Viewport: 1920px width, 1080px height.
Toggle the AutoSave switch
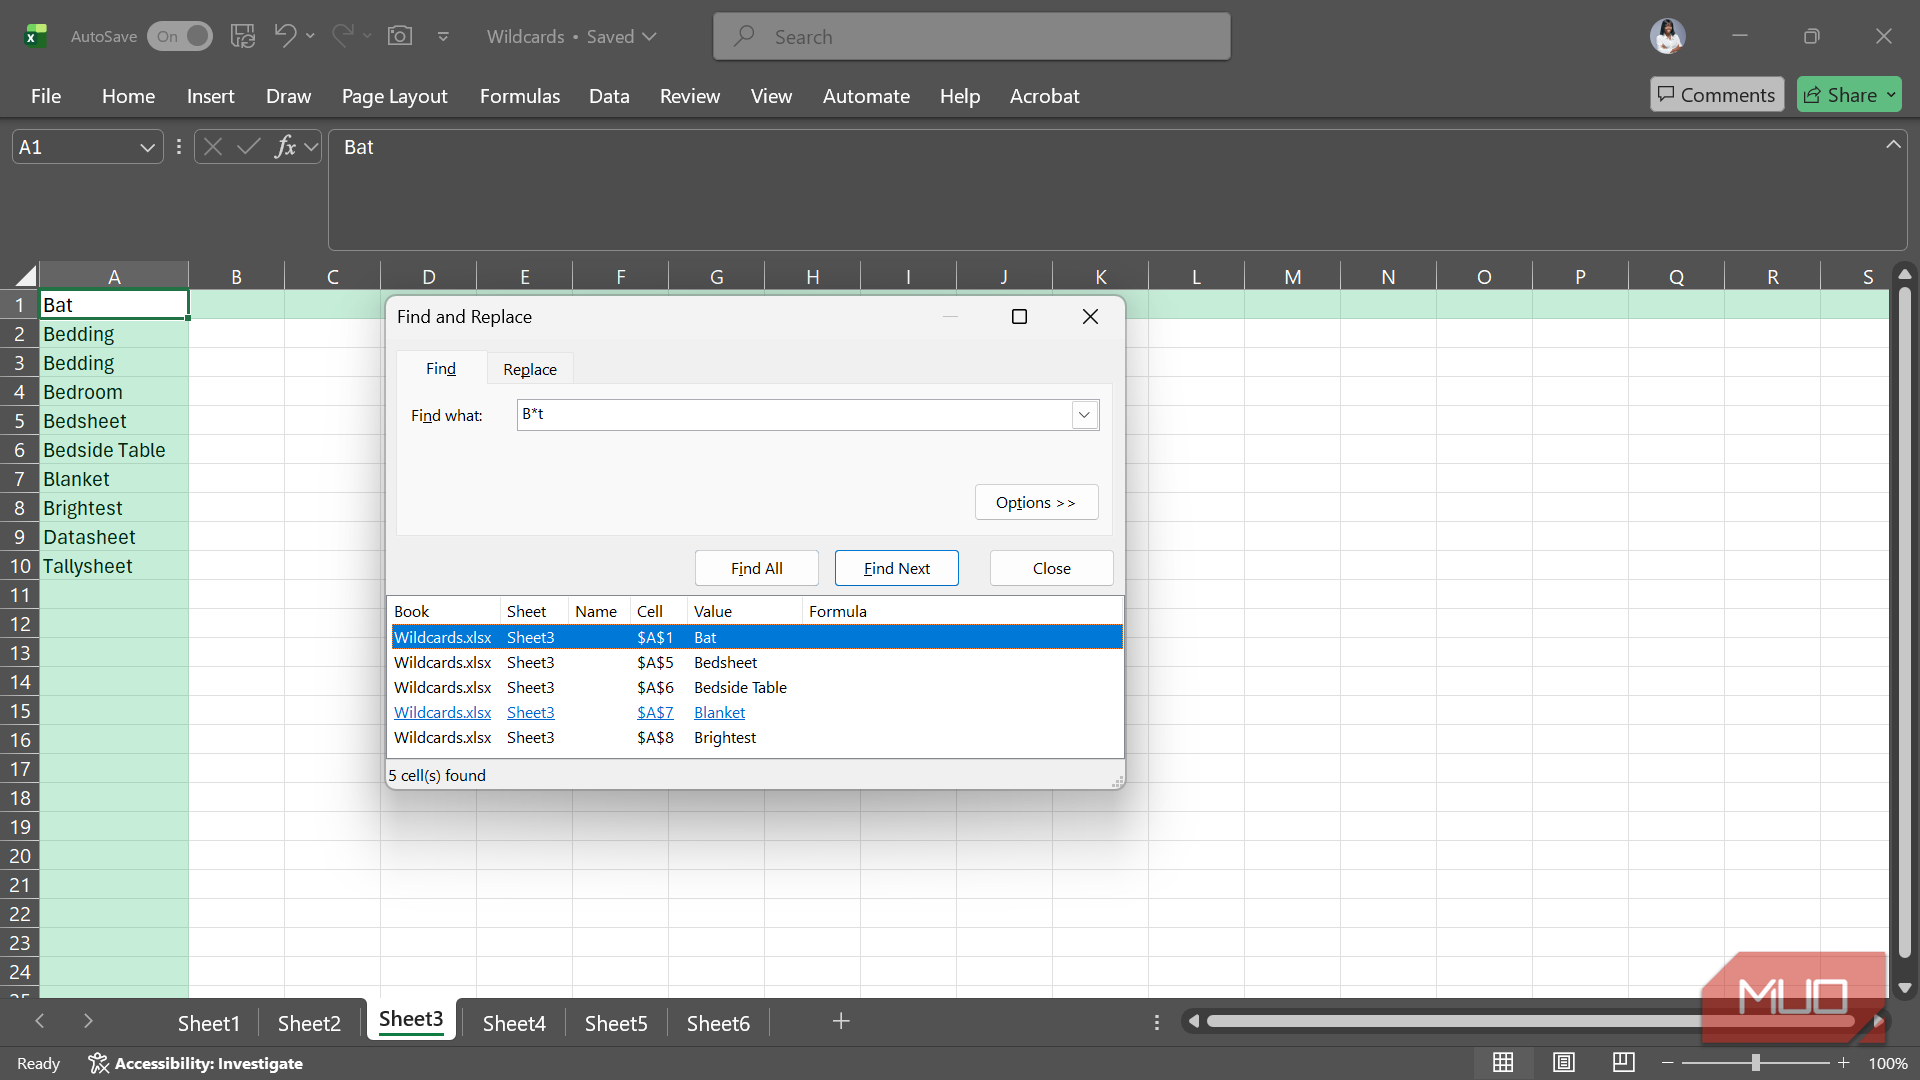[180, 36]
